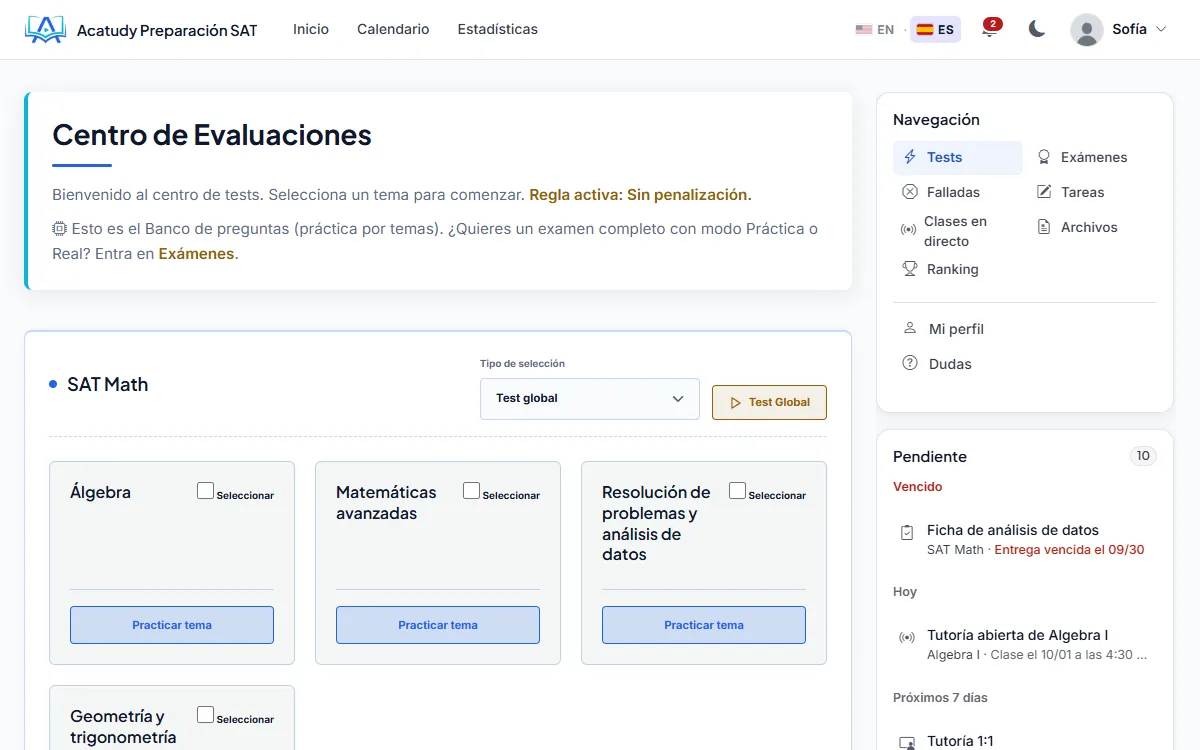Screen dimensions: 1200x750
Task: Click the SAT Math section heading
Action: (107, 385)
